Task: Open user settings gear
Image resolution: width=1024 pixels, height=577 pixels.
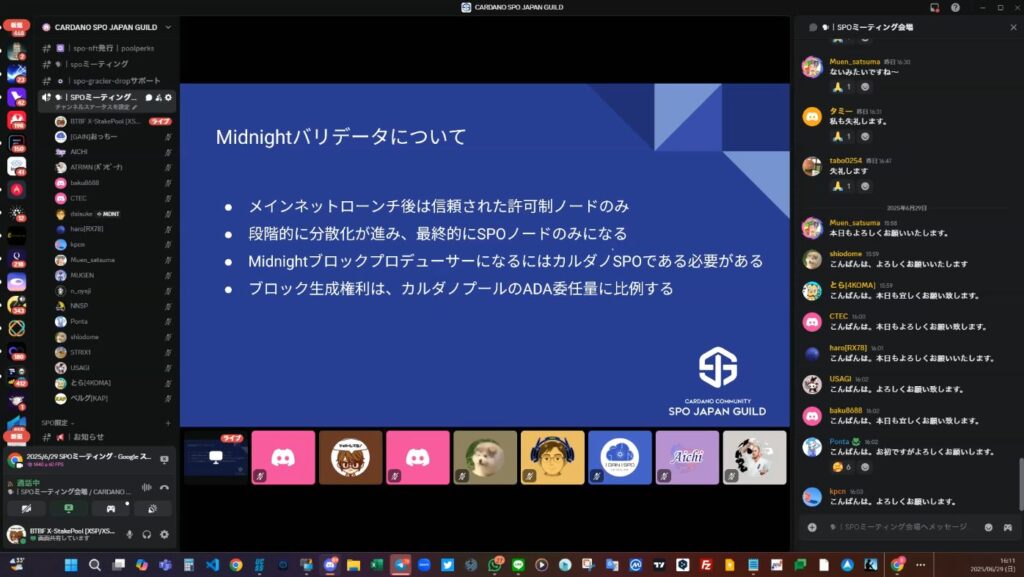Action: coord(165,535)
